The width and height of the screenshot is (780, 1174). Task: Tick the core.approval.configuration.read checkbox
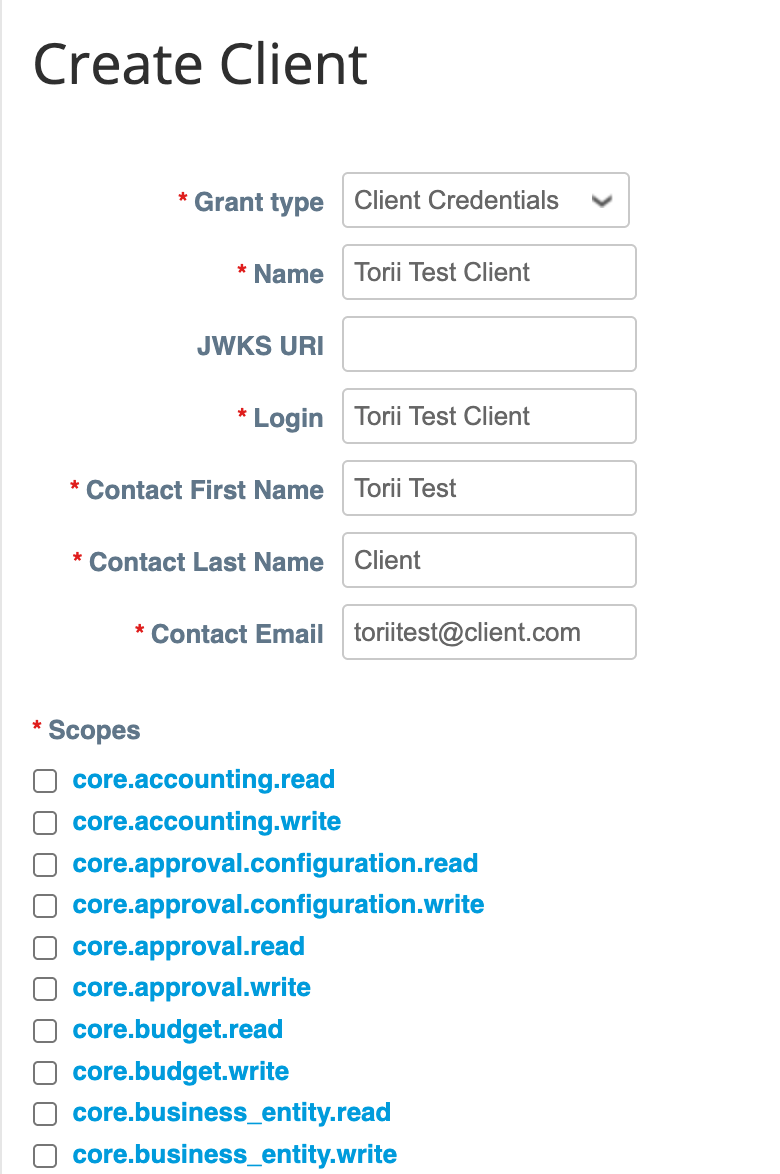click(45, 864)
